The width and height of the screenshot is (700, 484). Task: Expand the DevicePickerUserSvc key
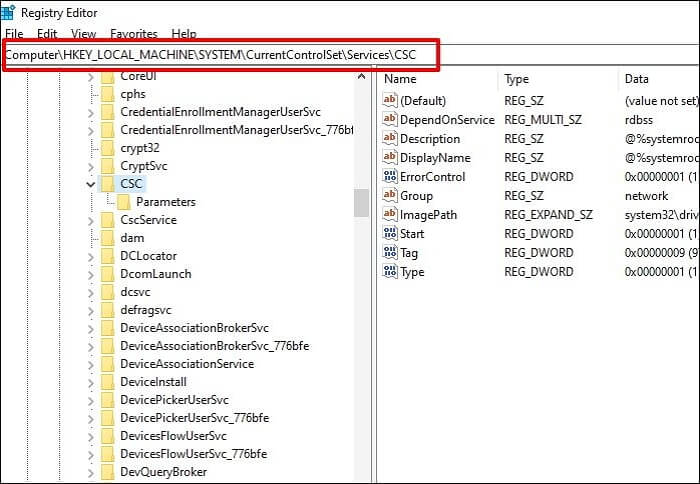pyautogui.click(x=91, y=401)
